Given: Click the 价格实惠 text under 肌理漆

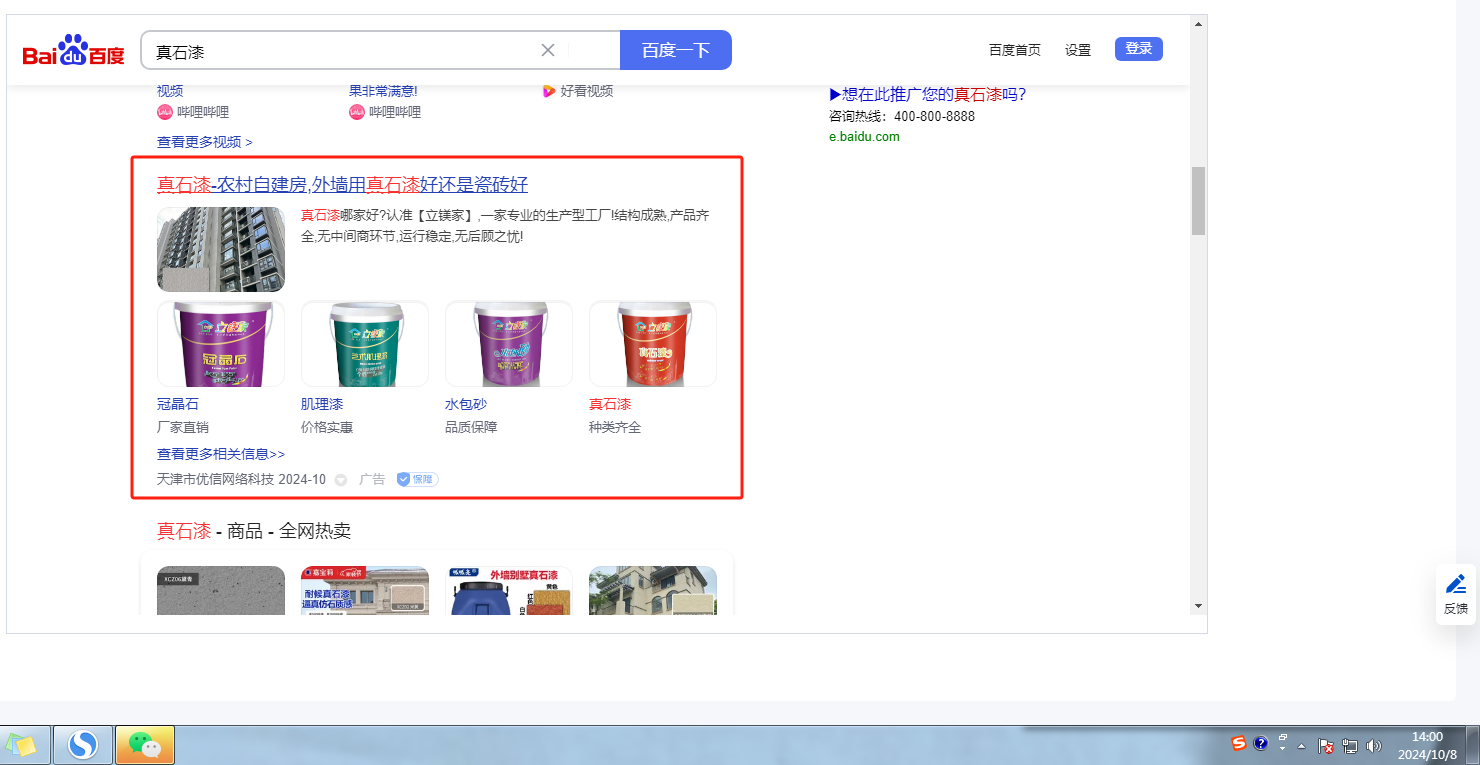Looking at the screenshot, I should (x=327, y=427).
